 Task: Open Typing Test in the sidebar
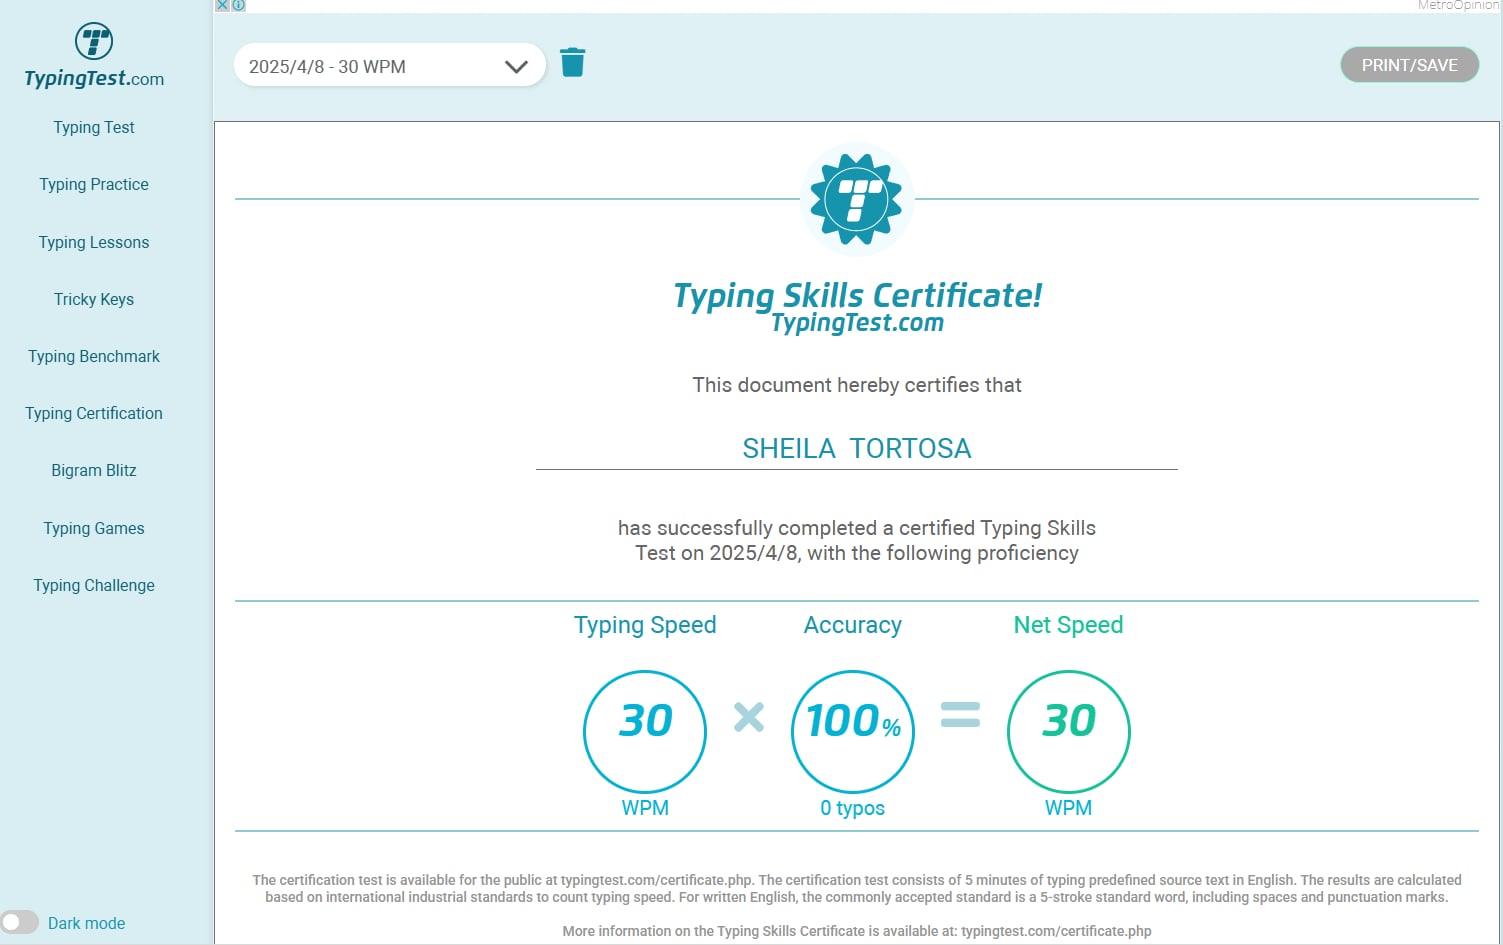94,127
